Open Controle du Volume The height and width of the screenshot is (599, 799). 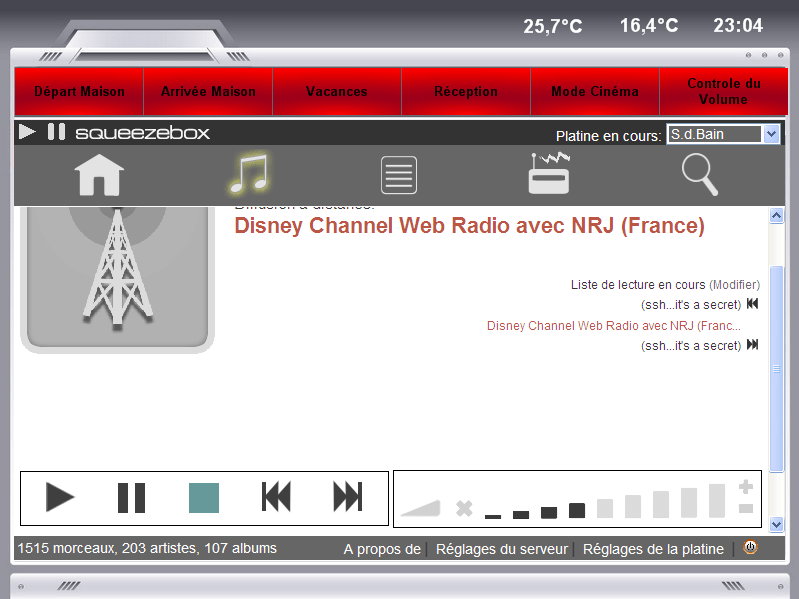pos(724,92)
